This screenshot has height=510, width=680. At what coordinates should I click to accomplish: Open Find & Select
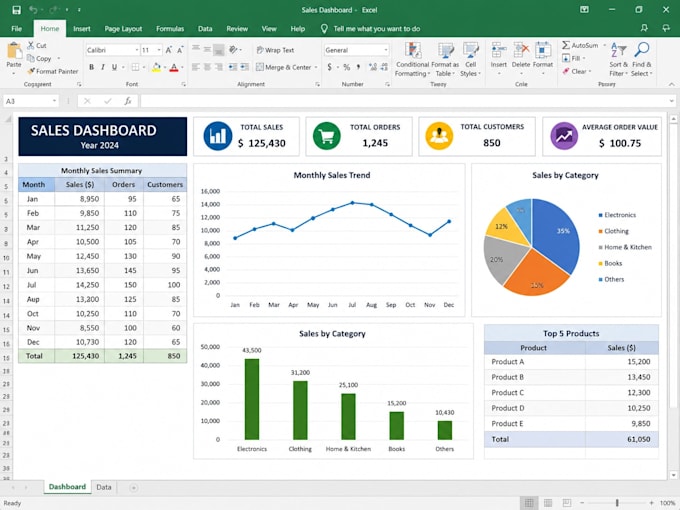click(x=642, y=59)
